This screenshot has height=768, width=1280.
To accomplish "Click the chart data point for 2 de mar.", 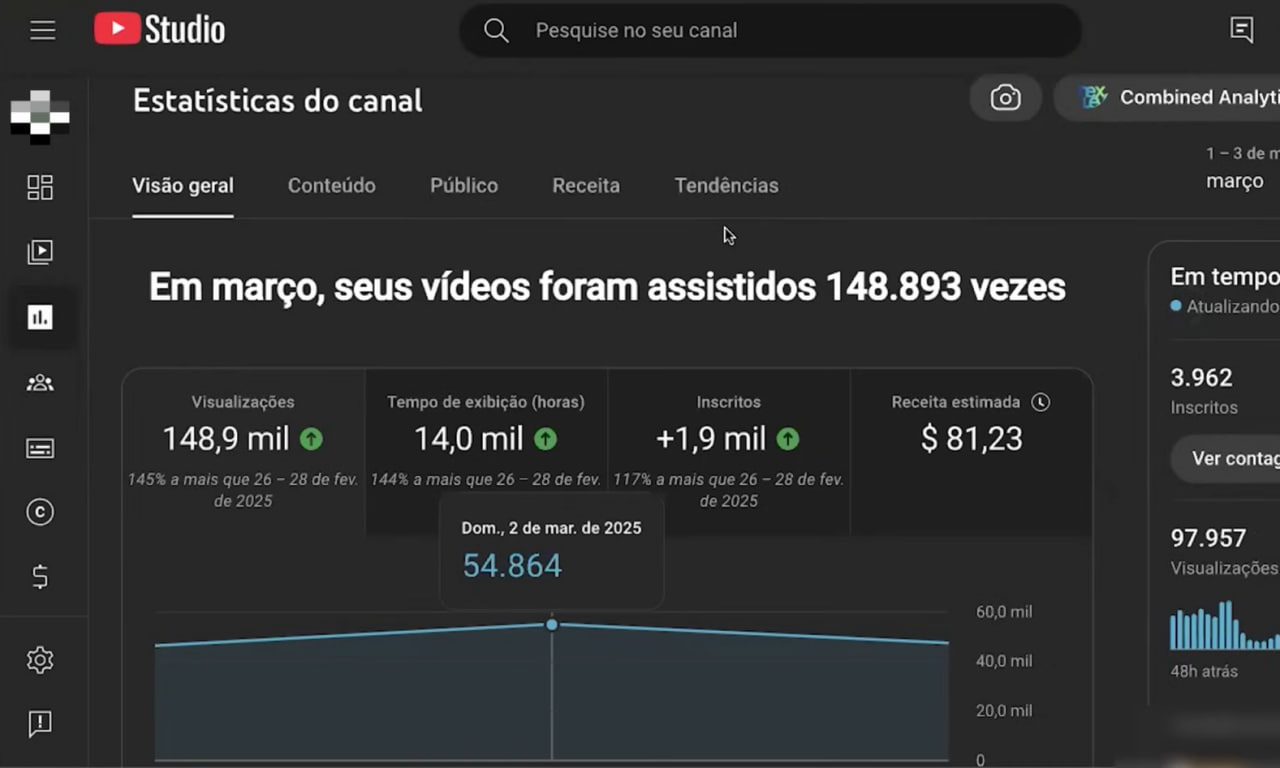I will click(551, 624).
